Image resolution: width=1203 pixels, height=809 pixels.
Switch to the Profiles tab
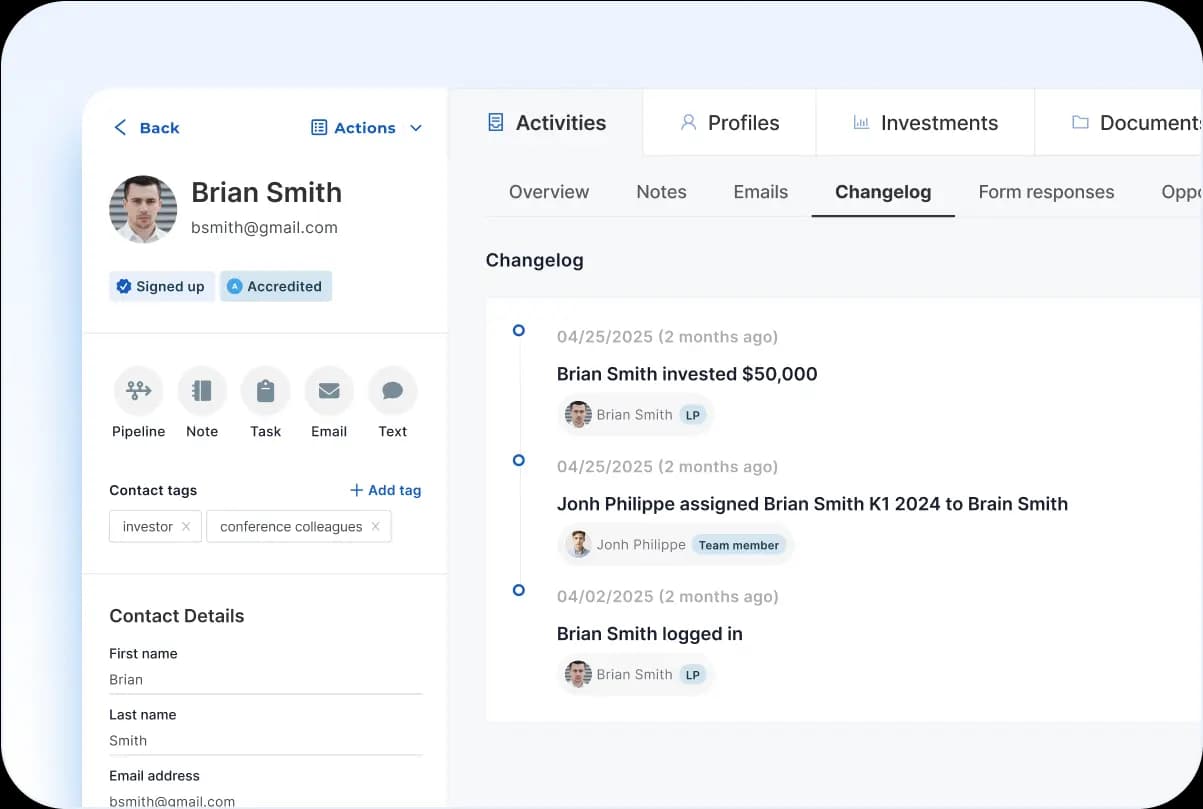point(729,123)
